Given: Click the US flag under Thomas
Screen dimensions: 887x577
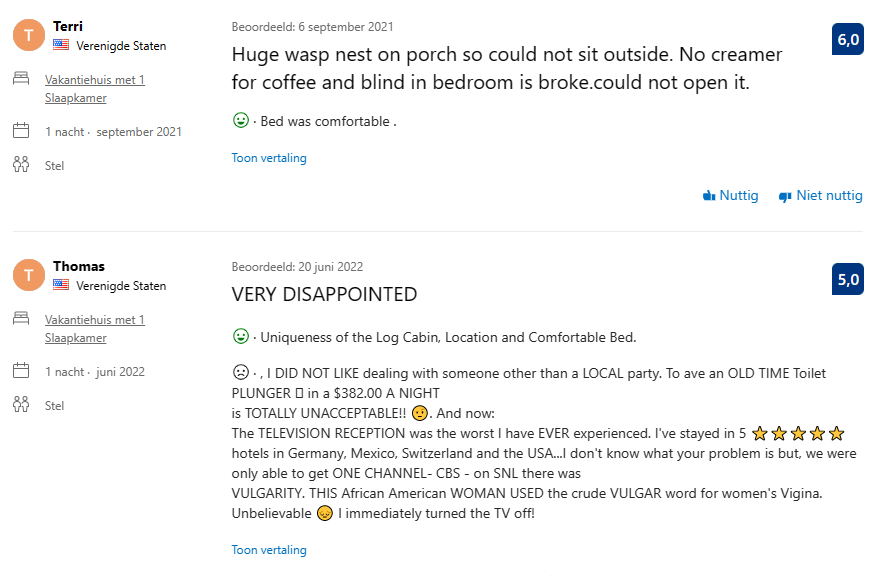Looking at the screenshot, I should [x=62, y=286].
